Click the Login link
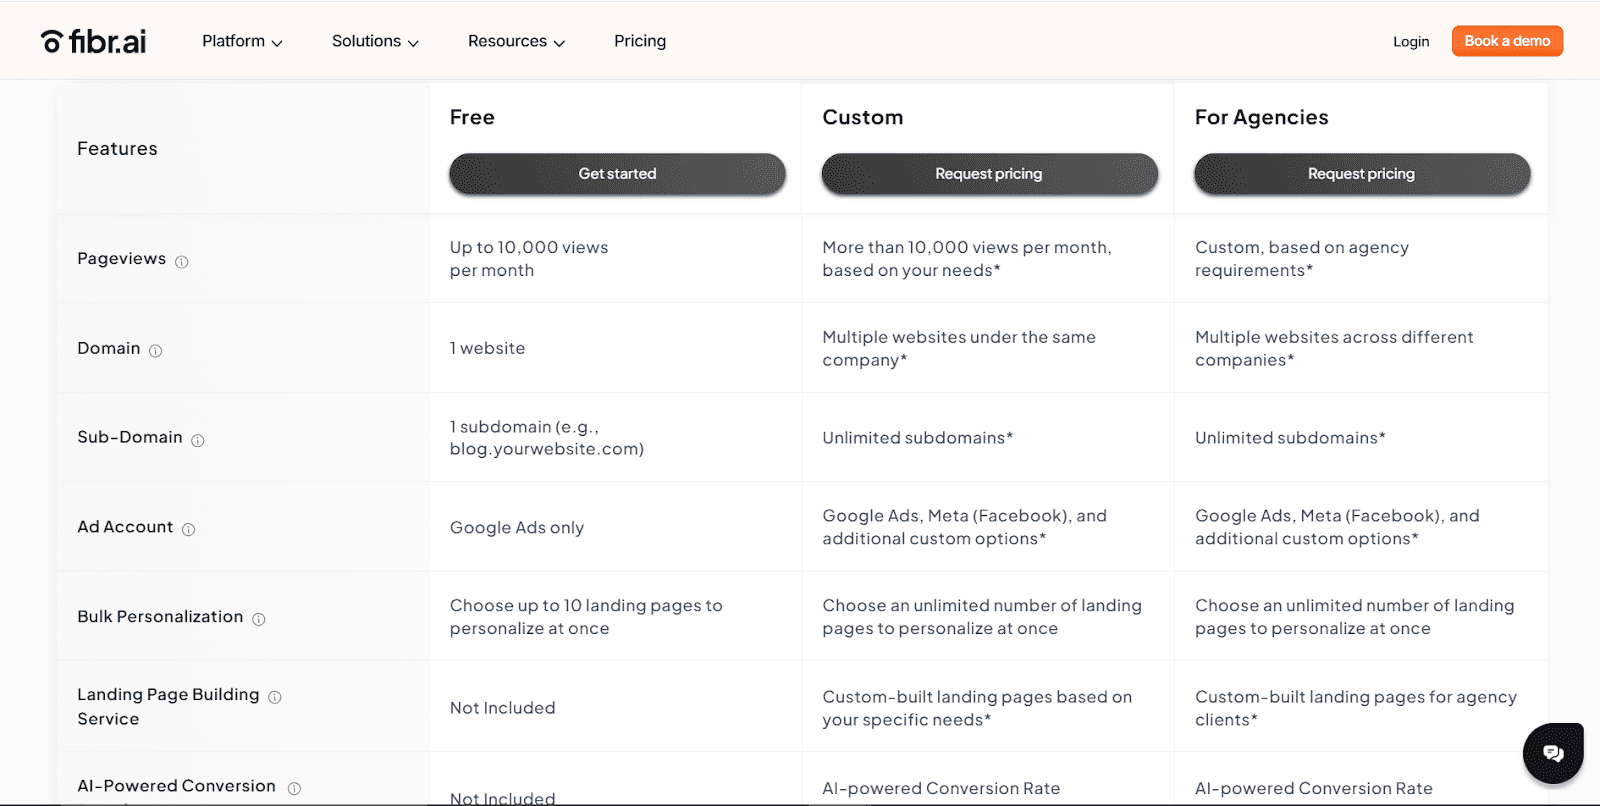Screen dimensions: 1600x806 point(1411,41)
